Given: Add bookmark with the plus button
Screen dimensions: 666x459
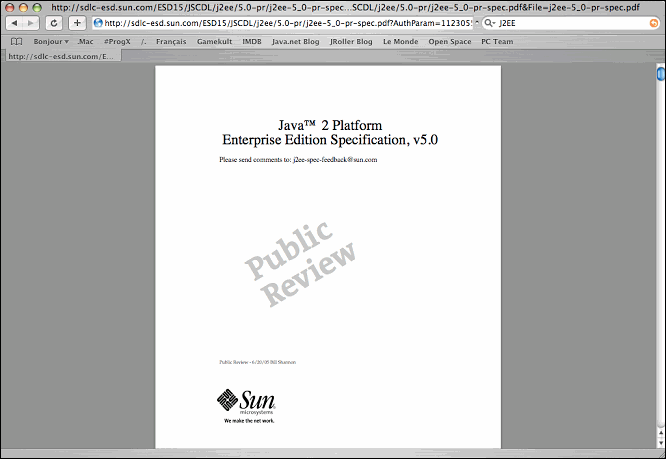Looking at the screenshot, I should click(x=77, y=23).
